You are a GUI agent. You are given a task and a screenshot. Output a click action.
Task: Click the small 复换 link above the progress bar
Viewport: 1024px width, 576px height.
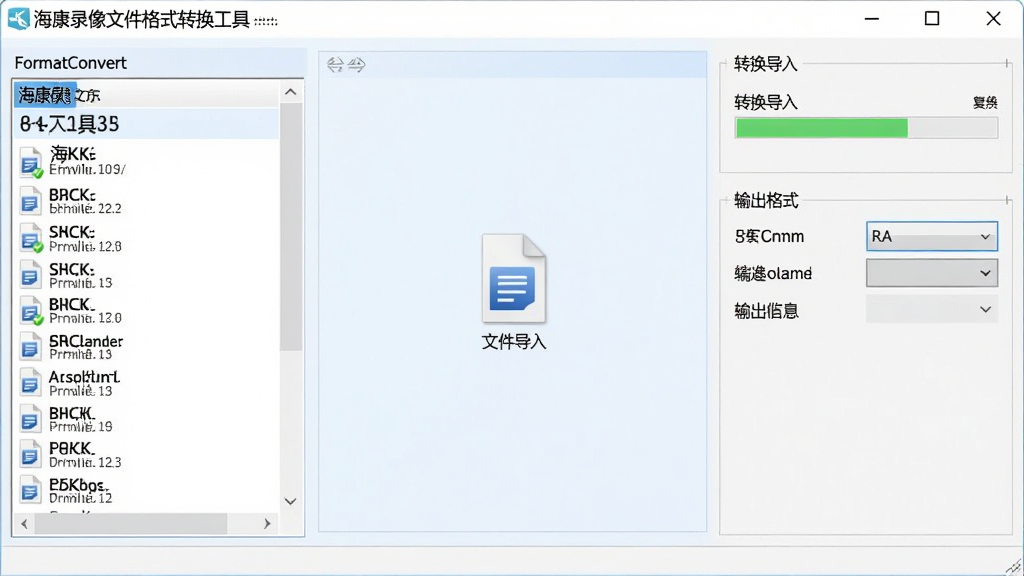click(x=985, y=103)
